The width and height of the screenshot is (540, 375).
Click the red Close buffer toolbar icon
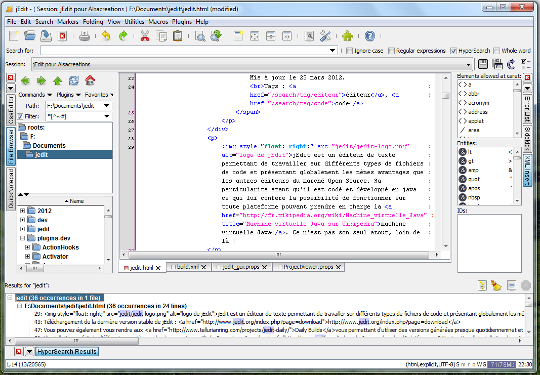click(62, 36)
